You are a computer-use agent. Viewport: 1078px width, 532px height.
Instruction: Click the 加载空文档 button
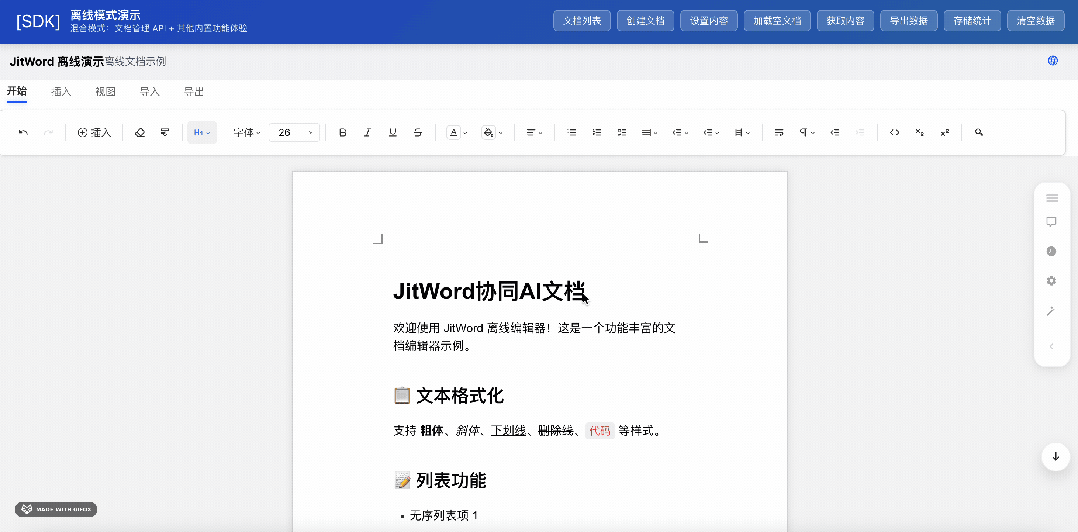click(777, 21)
